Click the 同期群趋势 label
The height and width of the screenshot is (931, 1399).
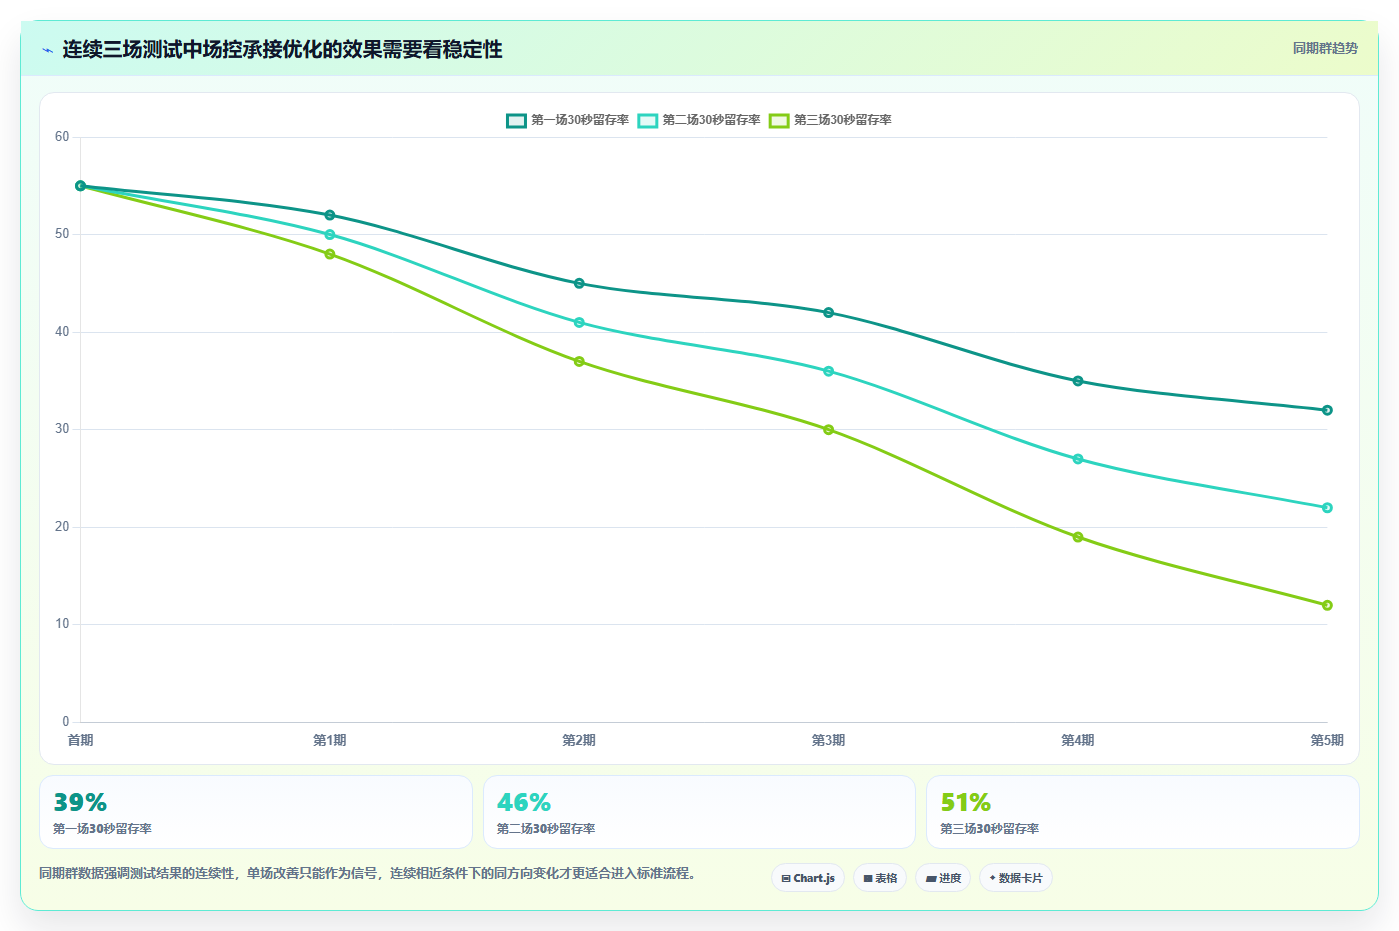[1325, 48]
